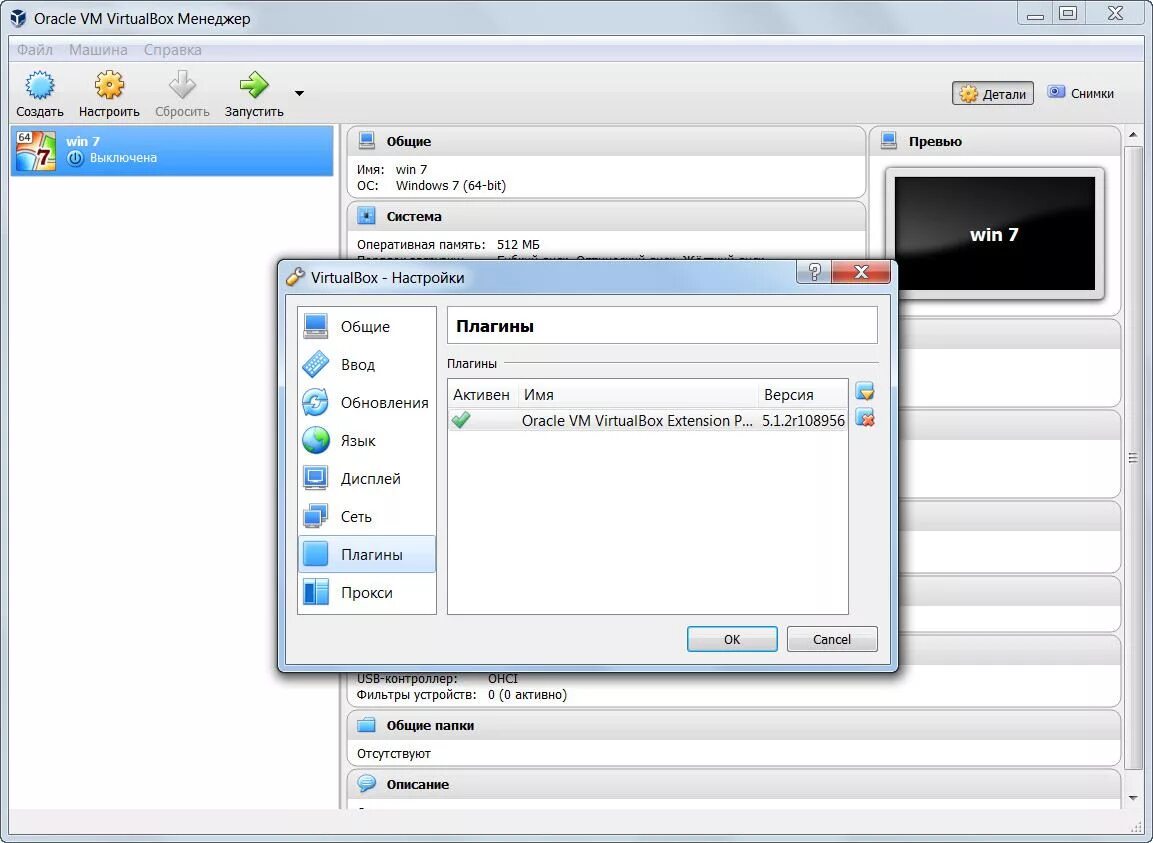Maximize the VirtualBox Manager window

[x=1068, y=13]
